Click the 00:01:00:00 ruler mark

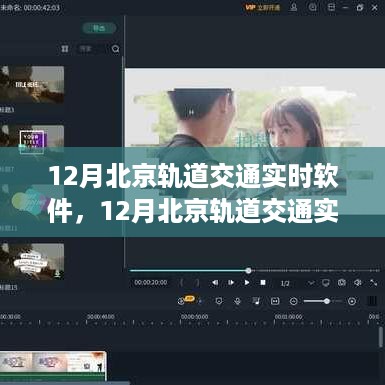[x=289, y=316]
